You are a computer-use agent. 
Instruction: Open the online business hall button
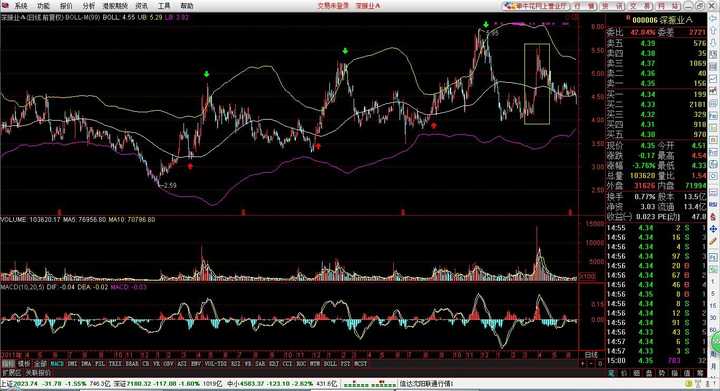(536, 6)
